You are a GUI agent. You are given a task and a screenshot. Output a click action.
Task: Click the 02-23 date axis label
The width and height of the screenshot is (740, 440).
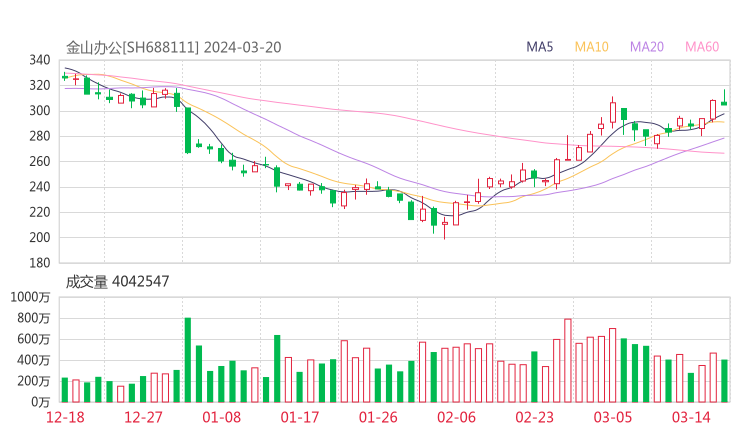coord(534,417)
